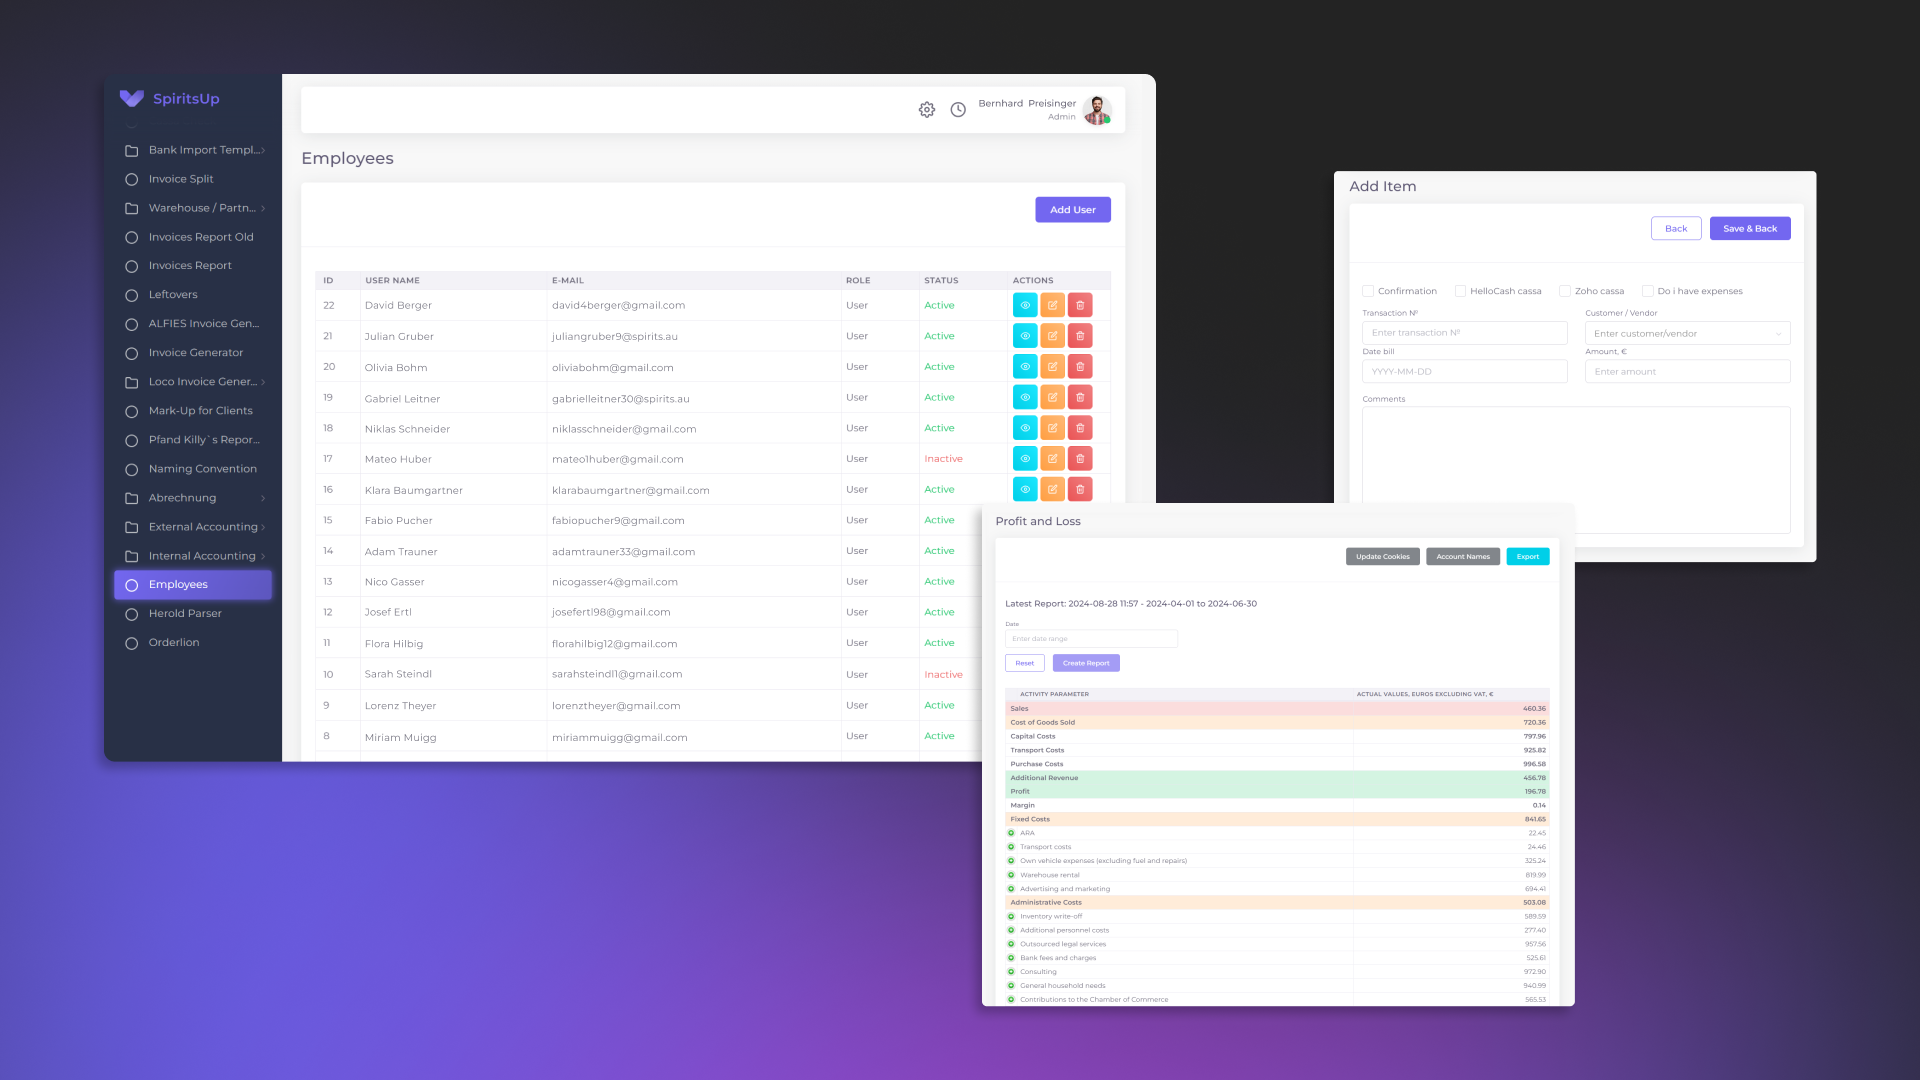Click the Add User button
1920x1080 pixels.
pyautogui.click(x=1072, y=210)
